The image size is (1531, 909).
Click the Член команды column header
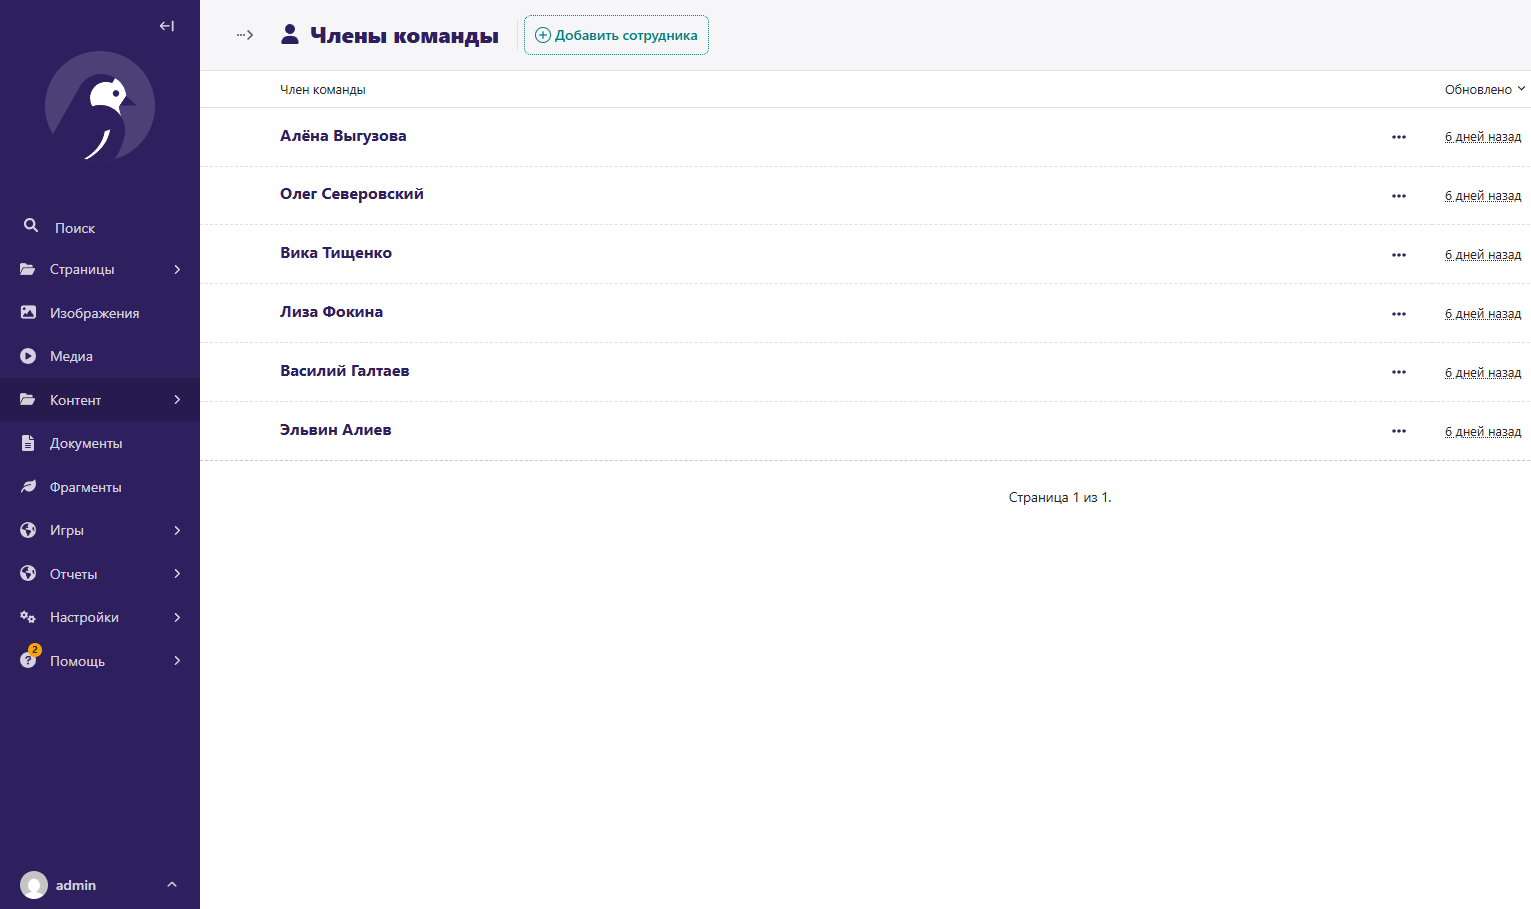322,89
